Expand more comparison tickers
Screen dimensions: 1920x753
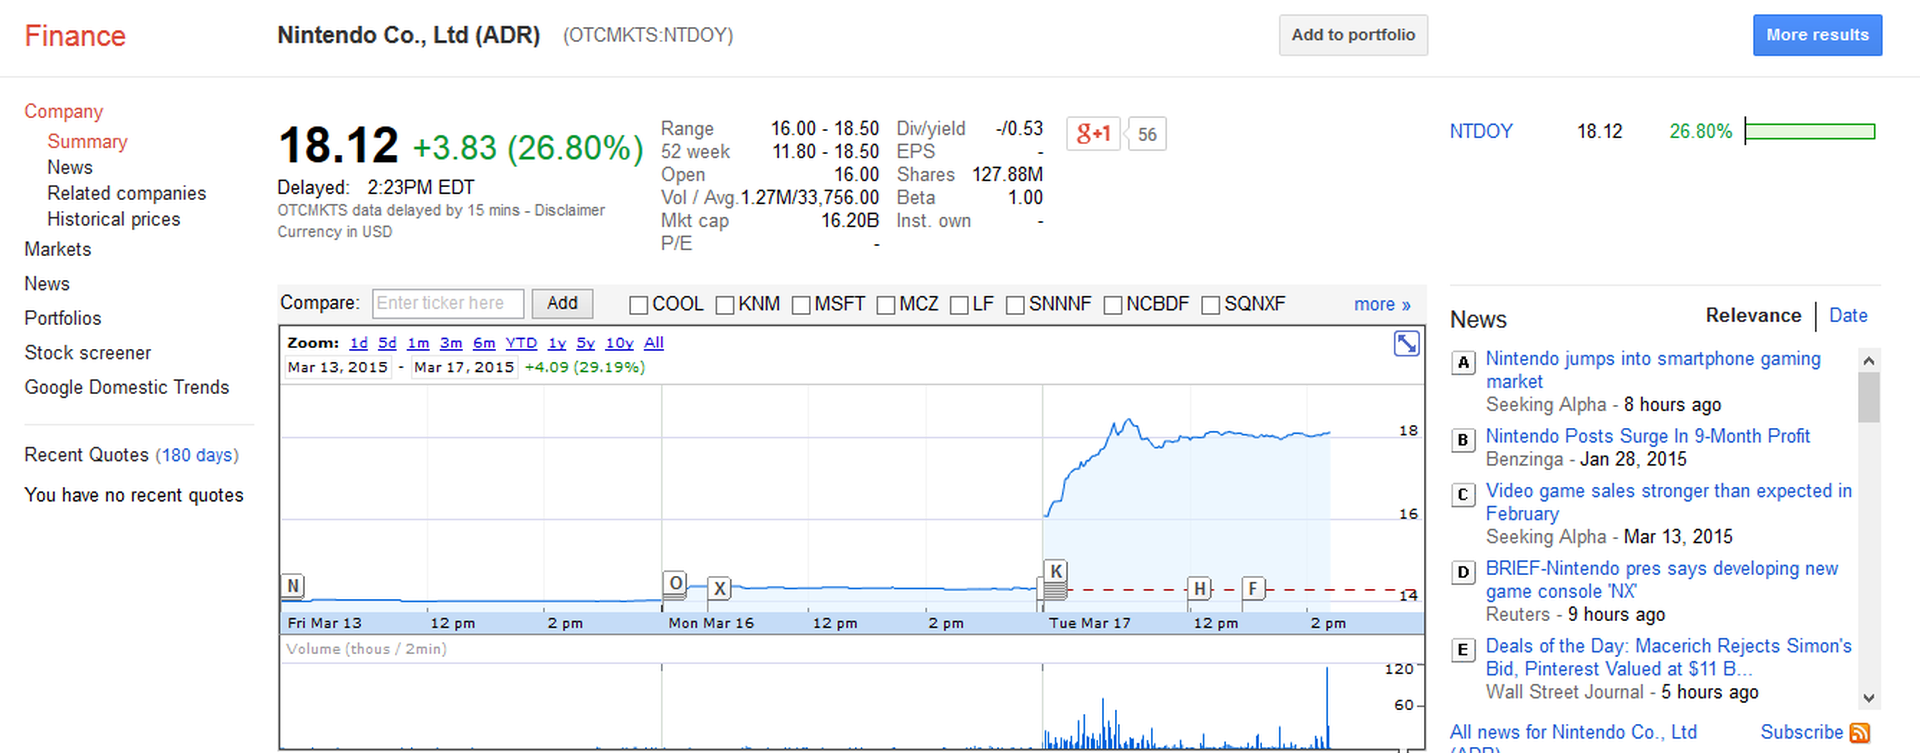[1381, 304]
